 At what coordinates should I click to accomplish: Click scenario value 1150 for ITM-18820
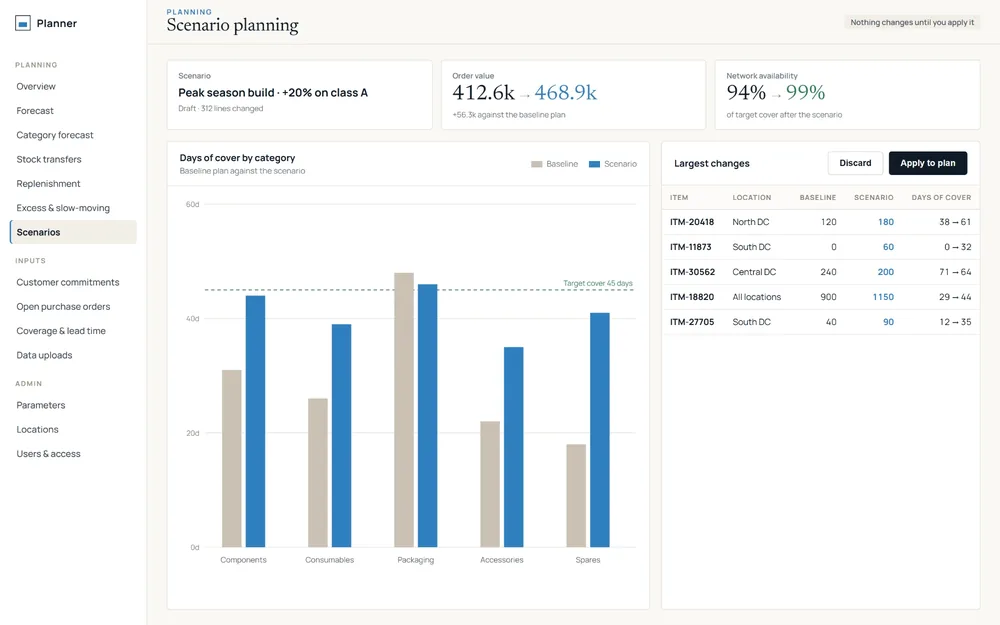[x=883, y=297]
